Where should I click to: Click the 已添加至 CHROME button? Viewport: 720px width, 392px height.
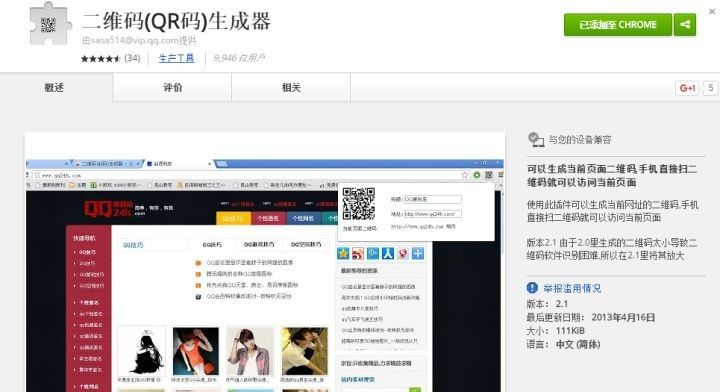618,25
